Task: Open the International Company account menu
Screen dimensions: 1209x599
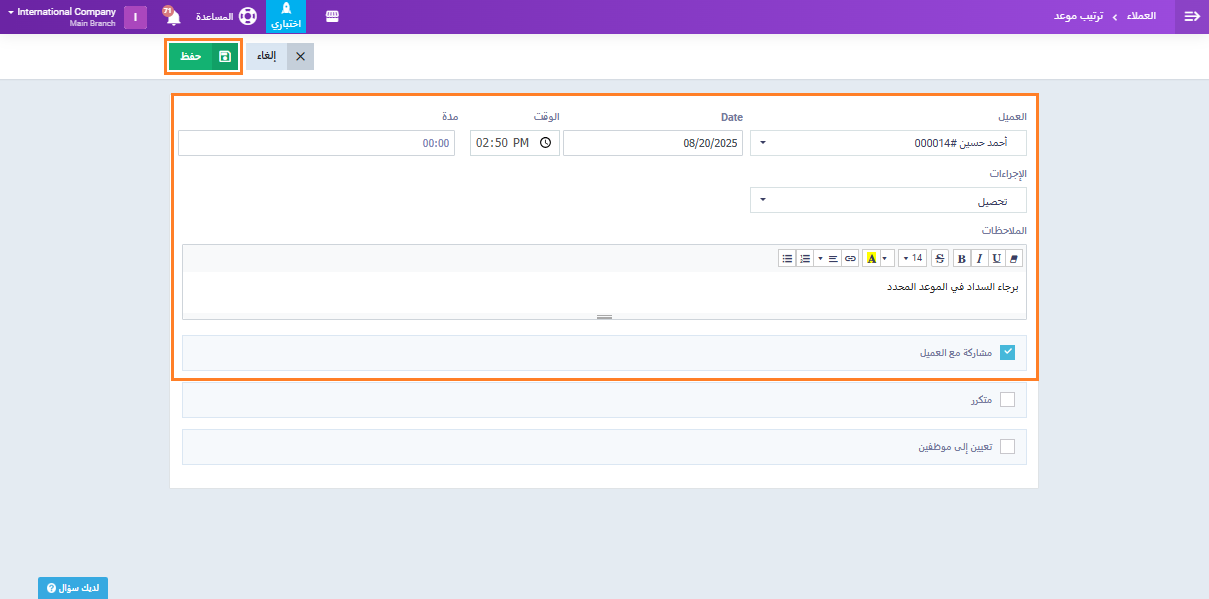Action: tap(62, 17)
